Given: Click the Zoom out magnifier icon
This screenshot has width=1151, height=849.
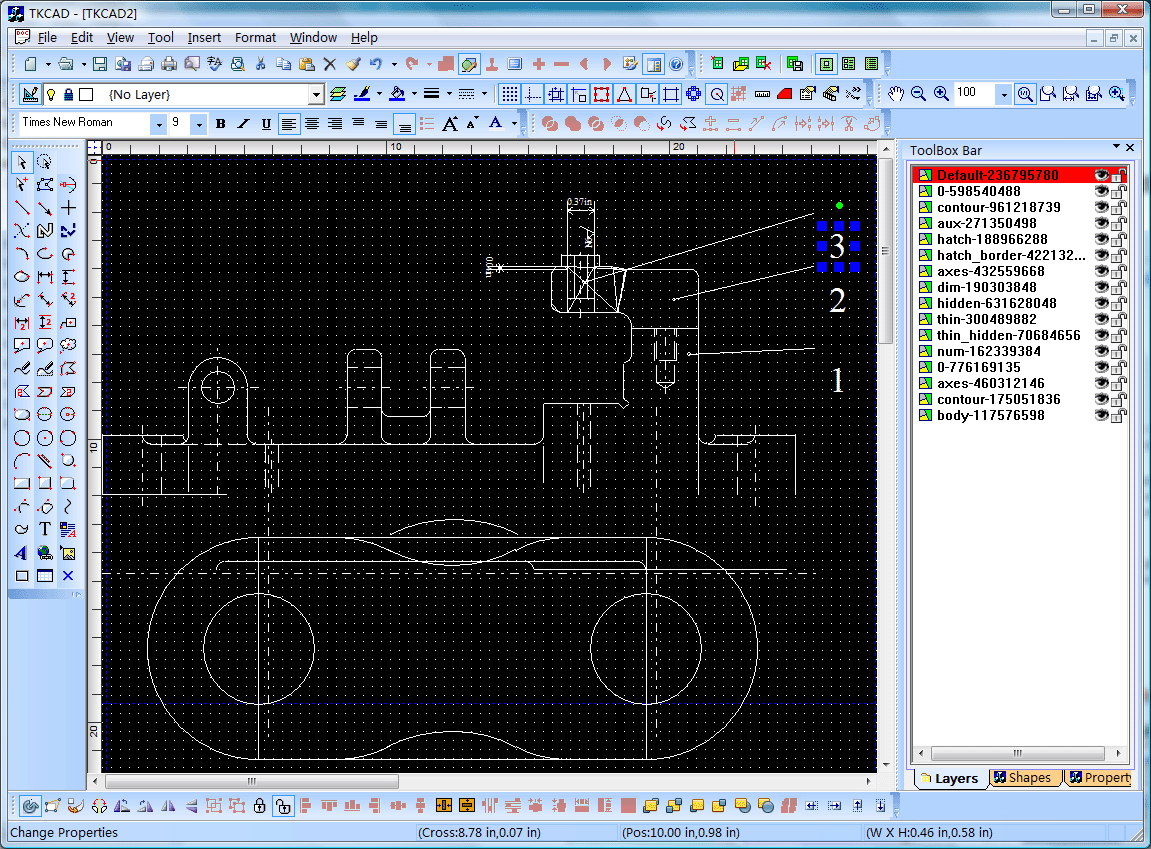Looking at the screenshot, I should click(918, 94).
